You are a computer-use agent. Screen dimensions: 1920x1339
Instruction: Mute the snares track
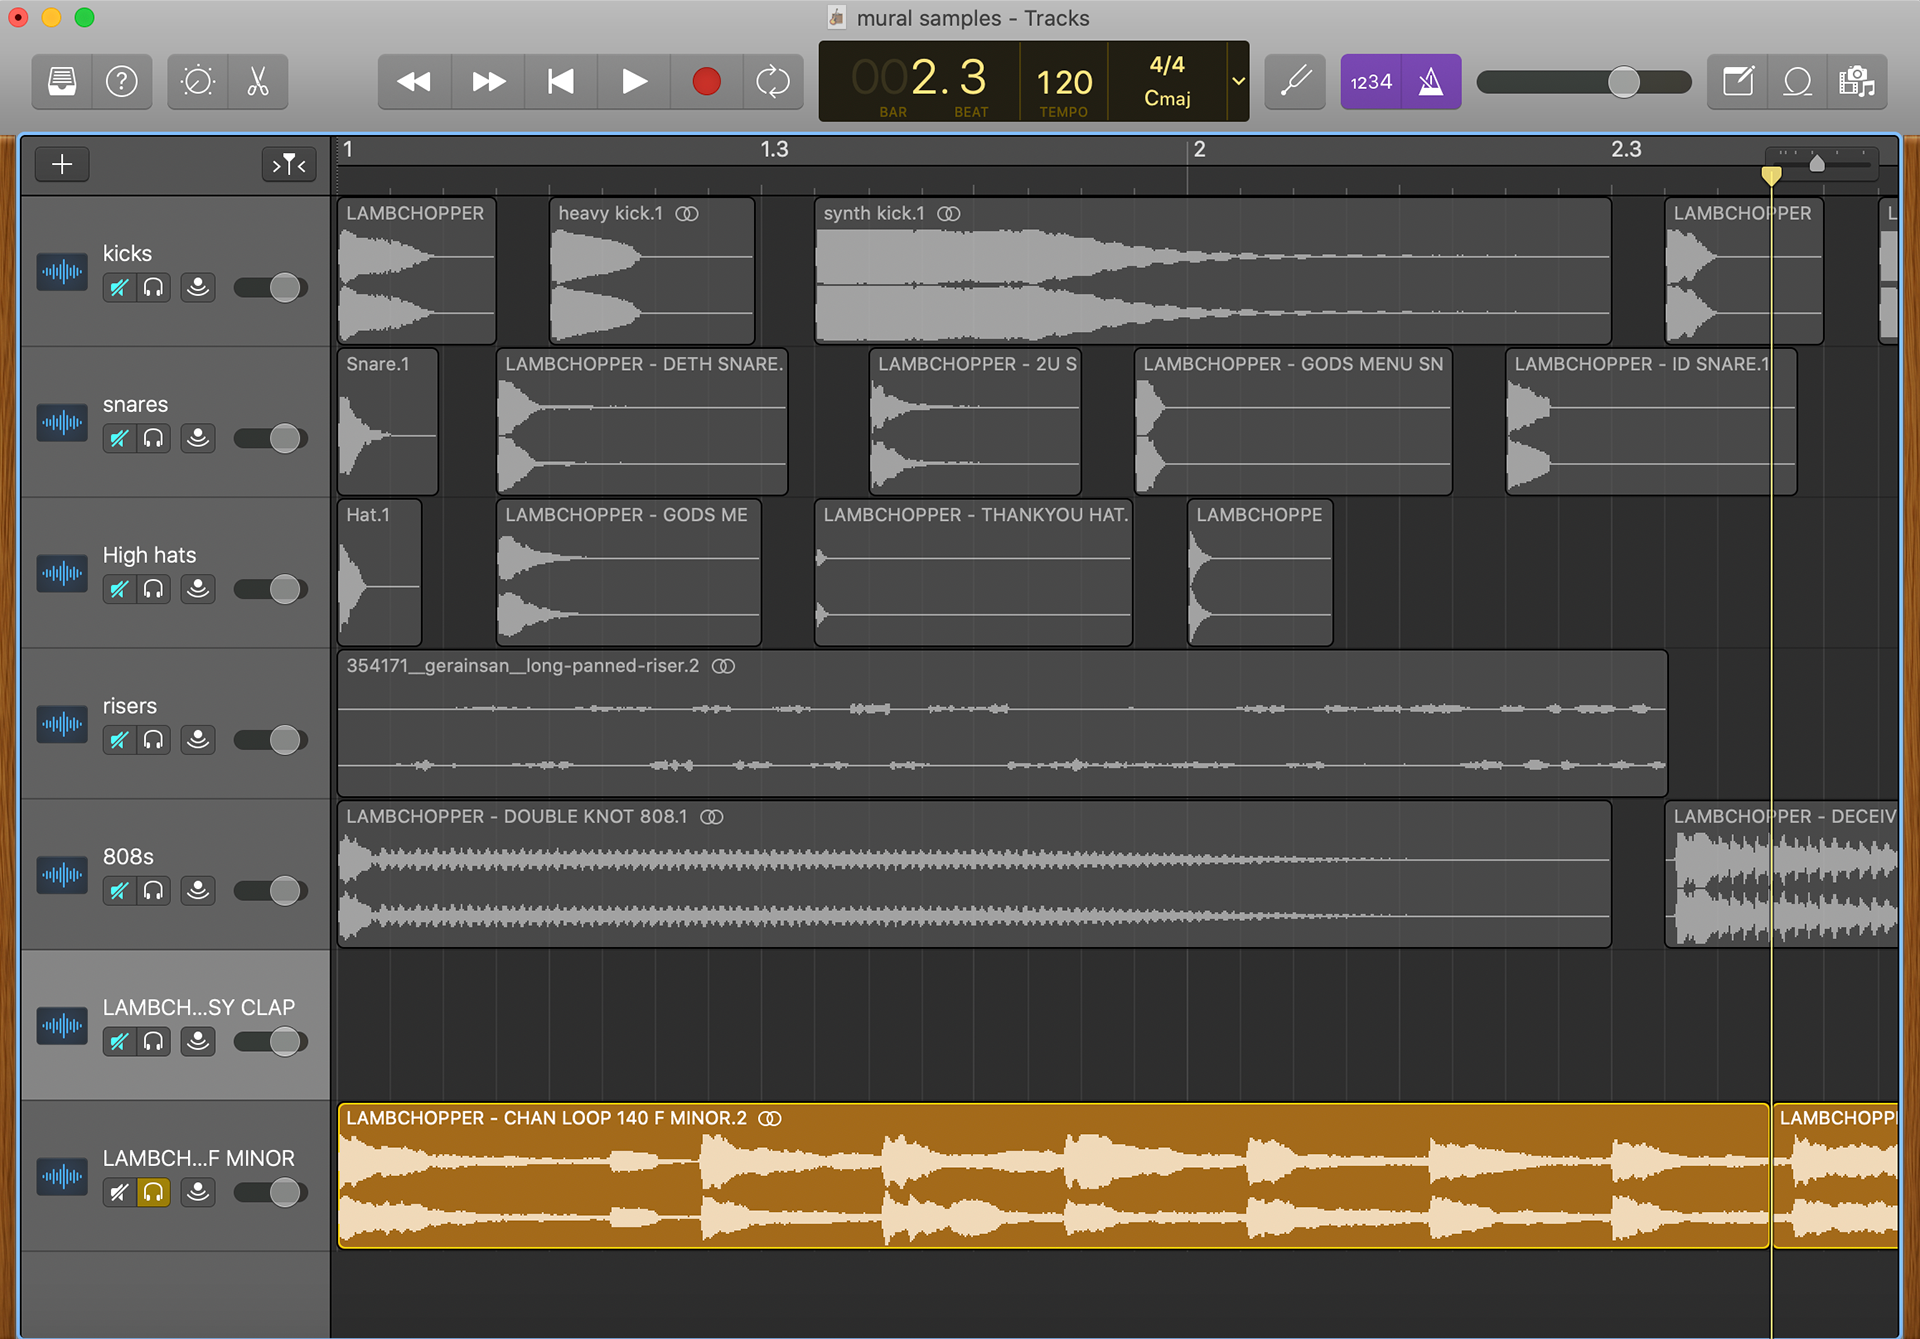coord(119,439)
